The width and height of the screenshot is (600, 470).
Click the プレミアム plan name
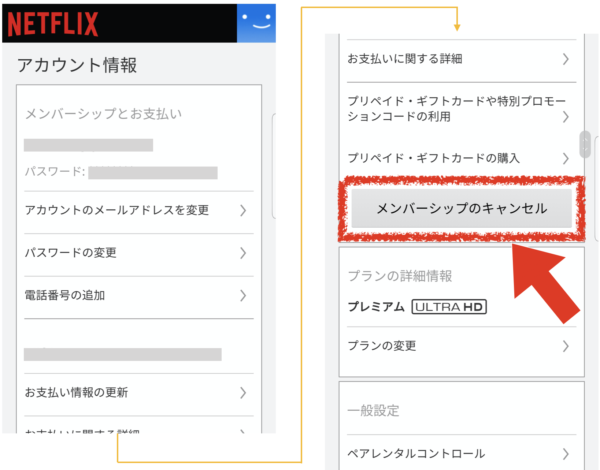(x=376, y=307)
